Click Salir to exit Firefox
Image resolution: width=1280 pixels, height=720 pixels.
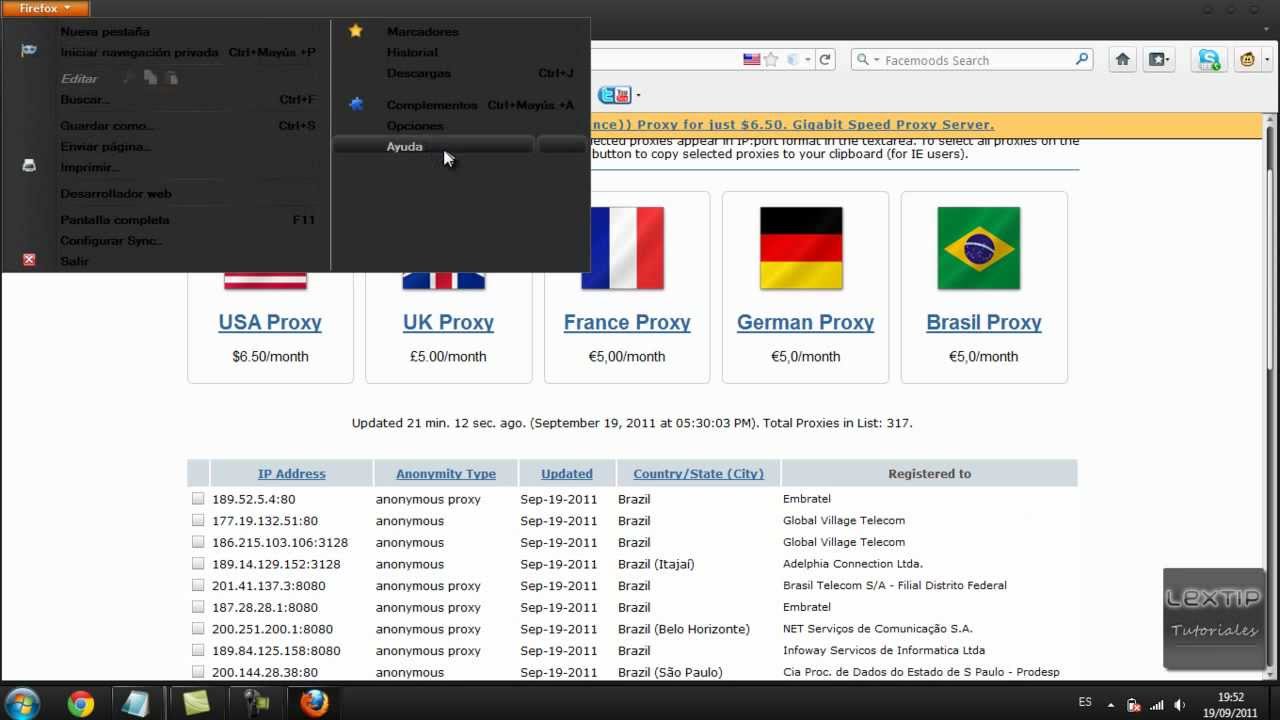point(74,261)
